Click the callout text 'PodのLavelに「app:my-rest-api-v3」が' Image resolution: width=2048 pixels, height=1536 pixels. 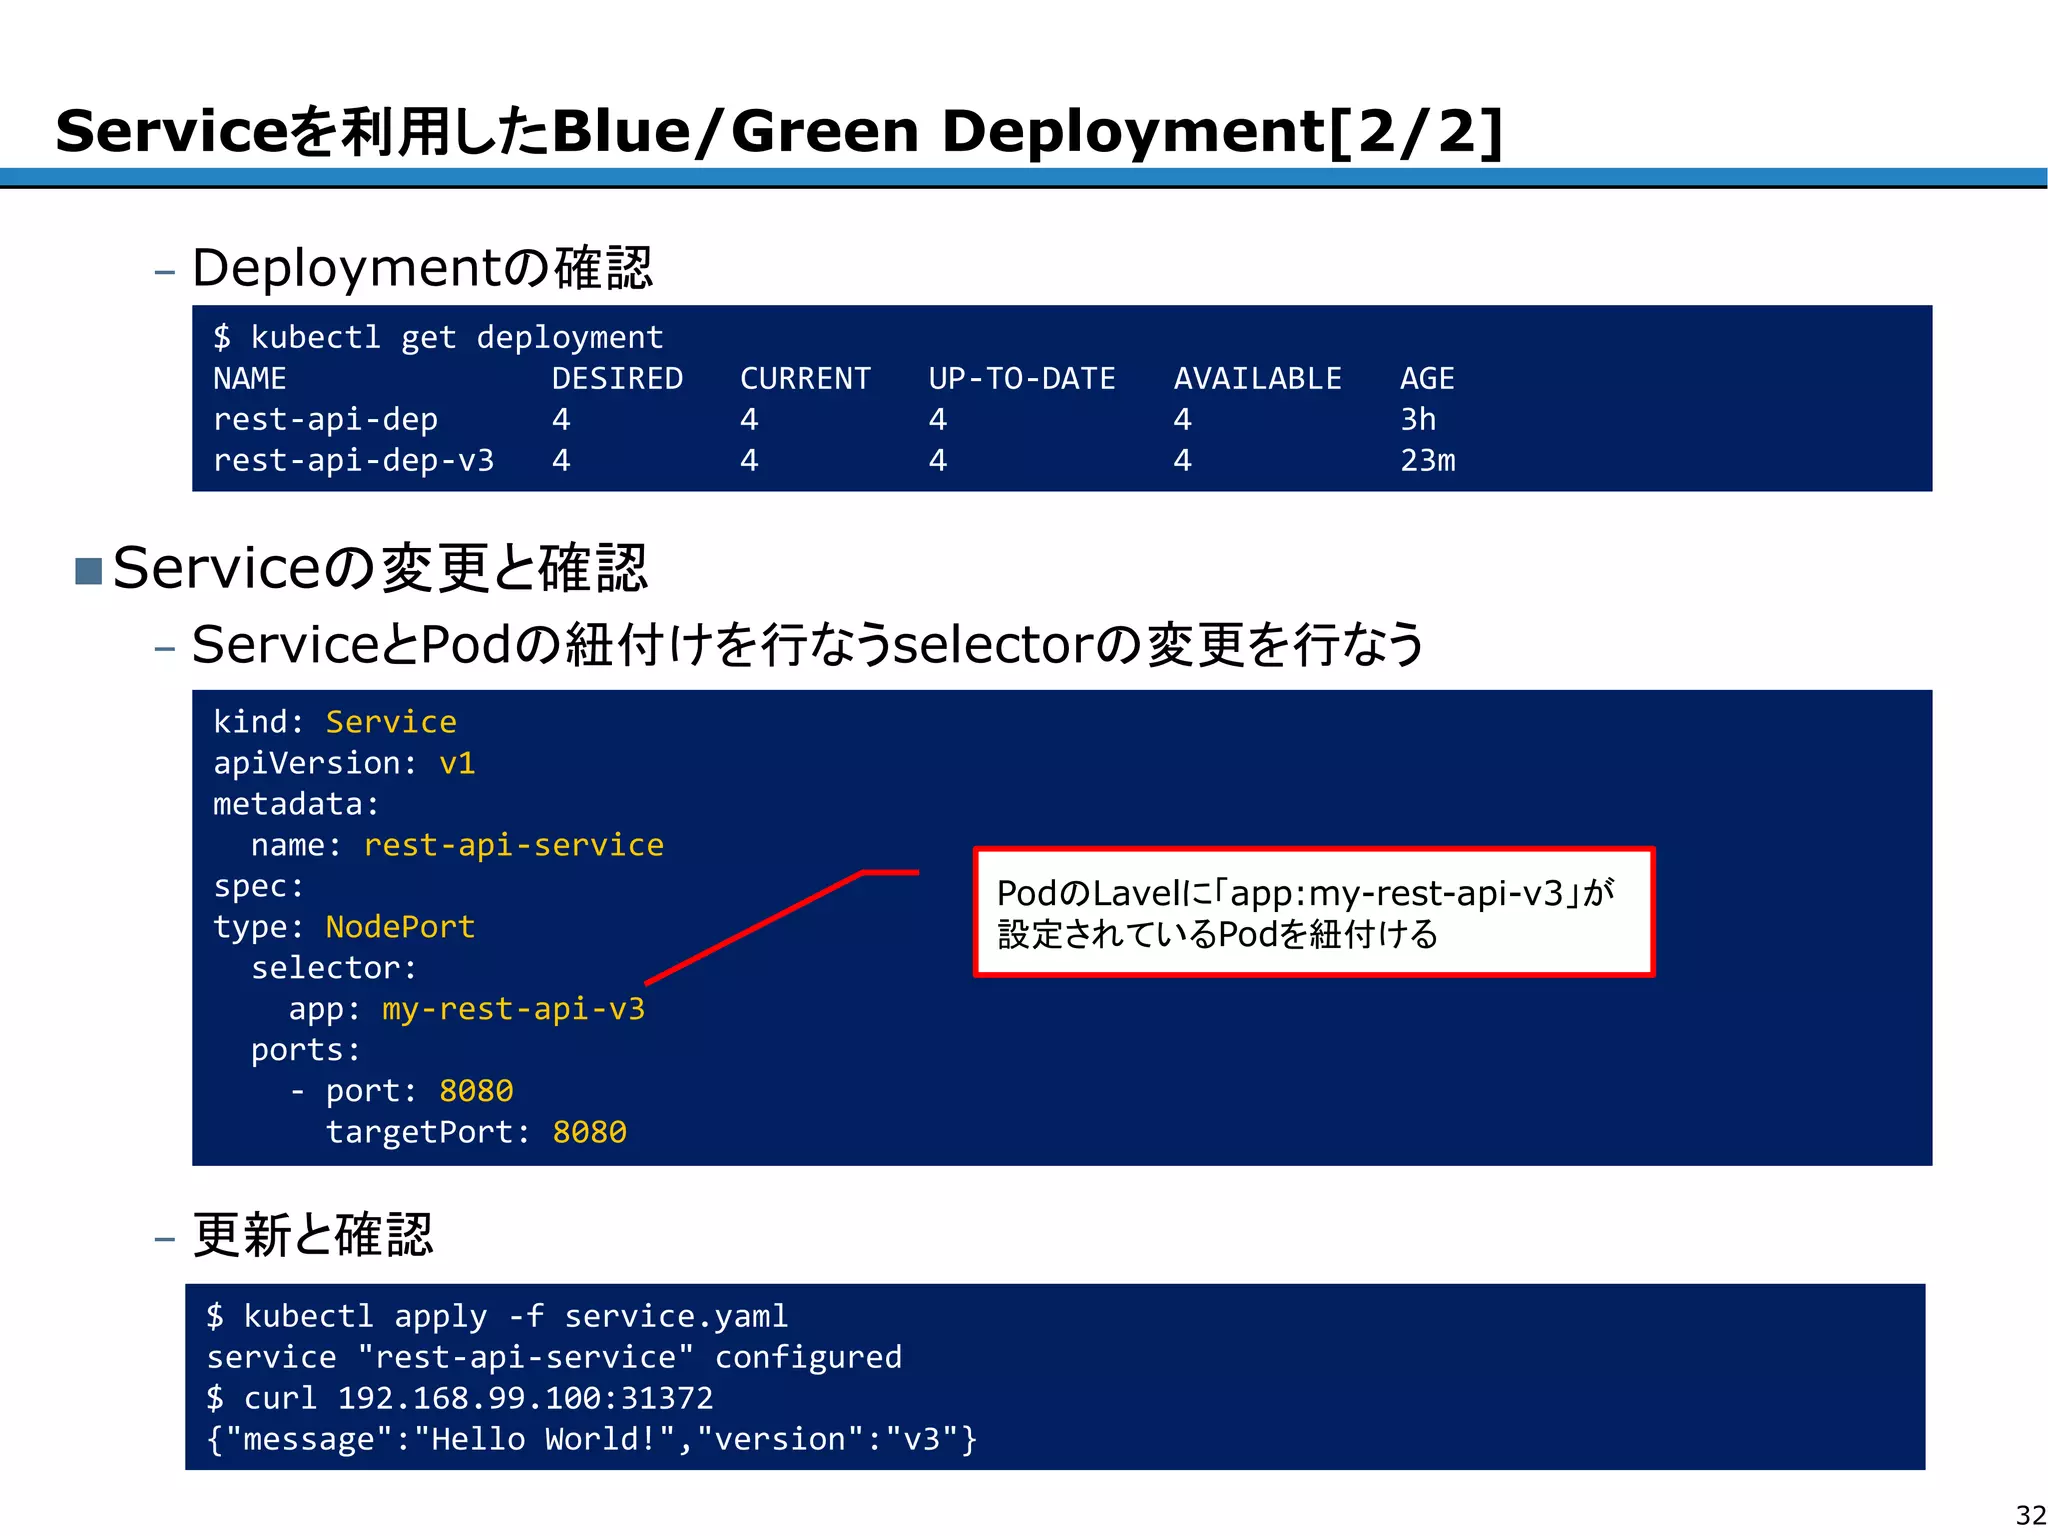tap(1306, 893)
